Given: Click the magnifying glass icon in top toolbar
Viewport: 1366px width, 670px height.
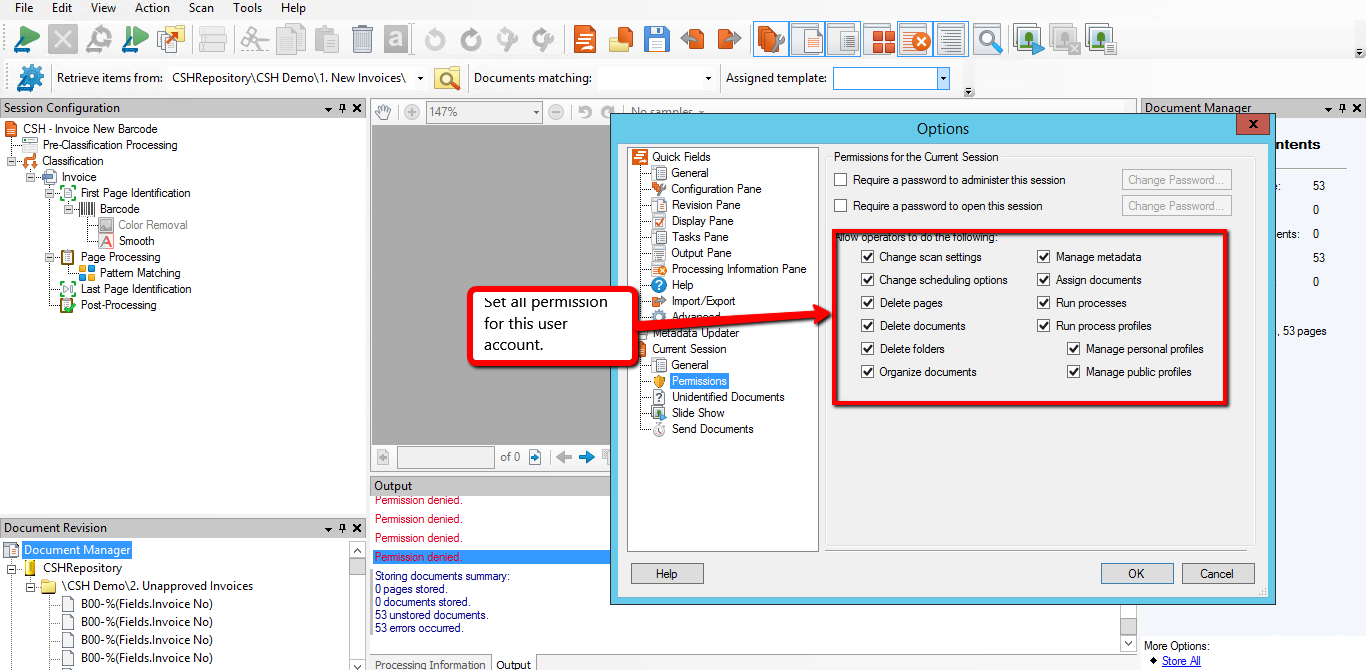Looking at the screenshot, I should [988, 40].
